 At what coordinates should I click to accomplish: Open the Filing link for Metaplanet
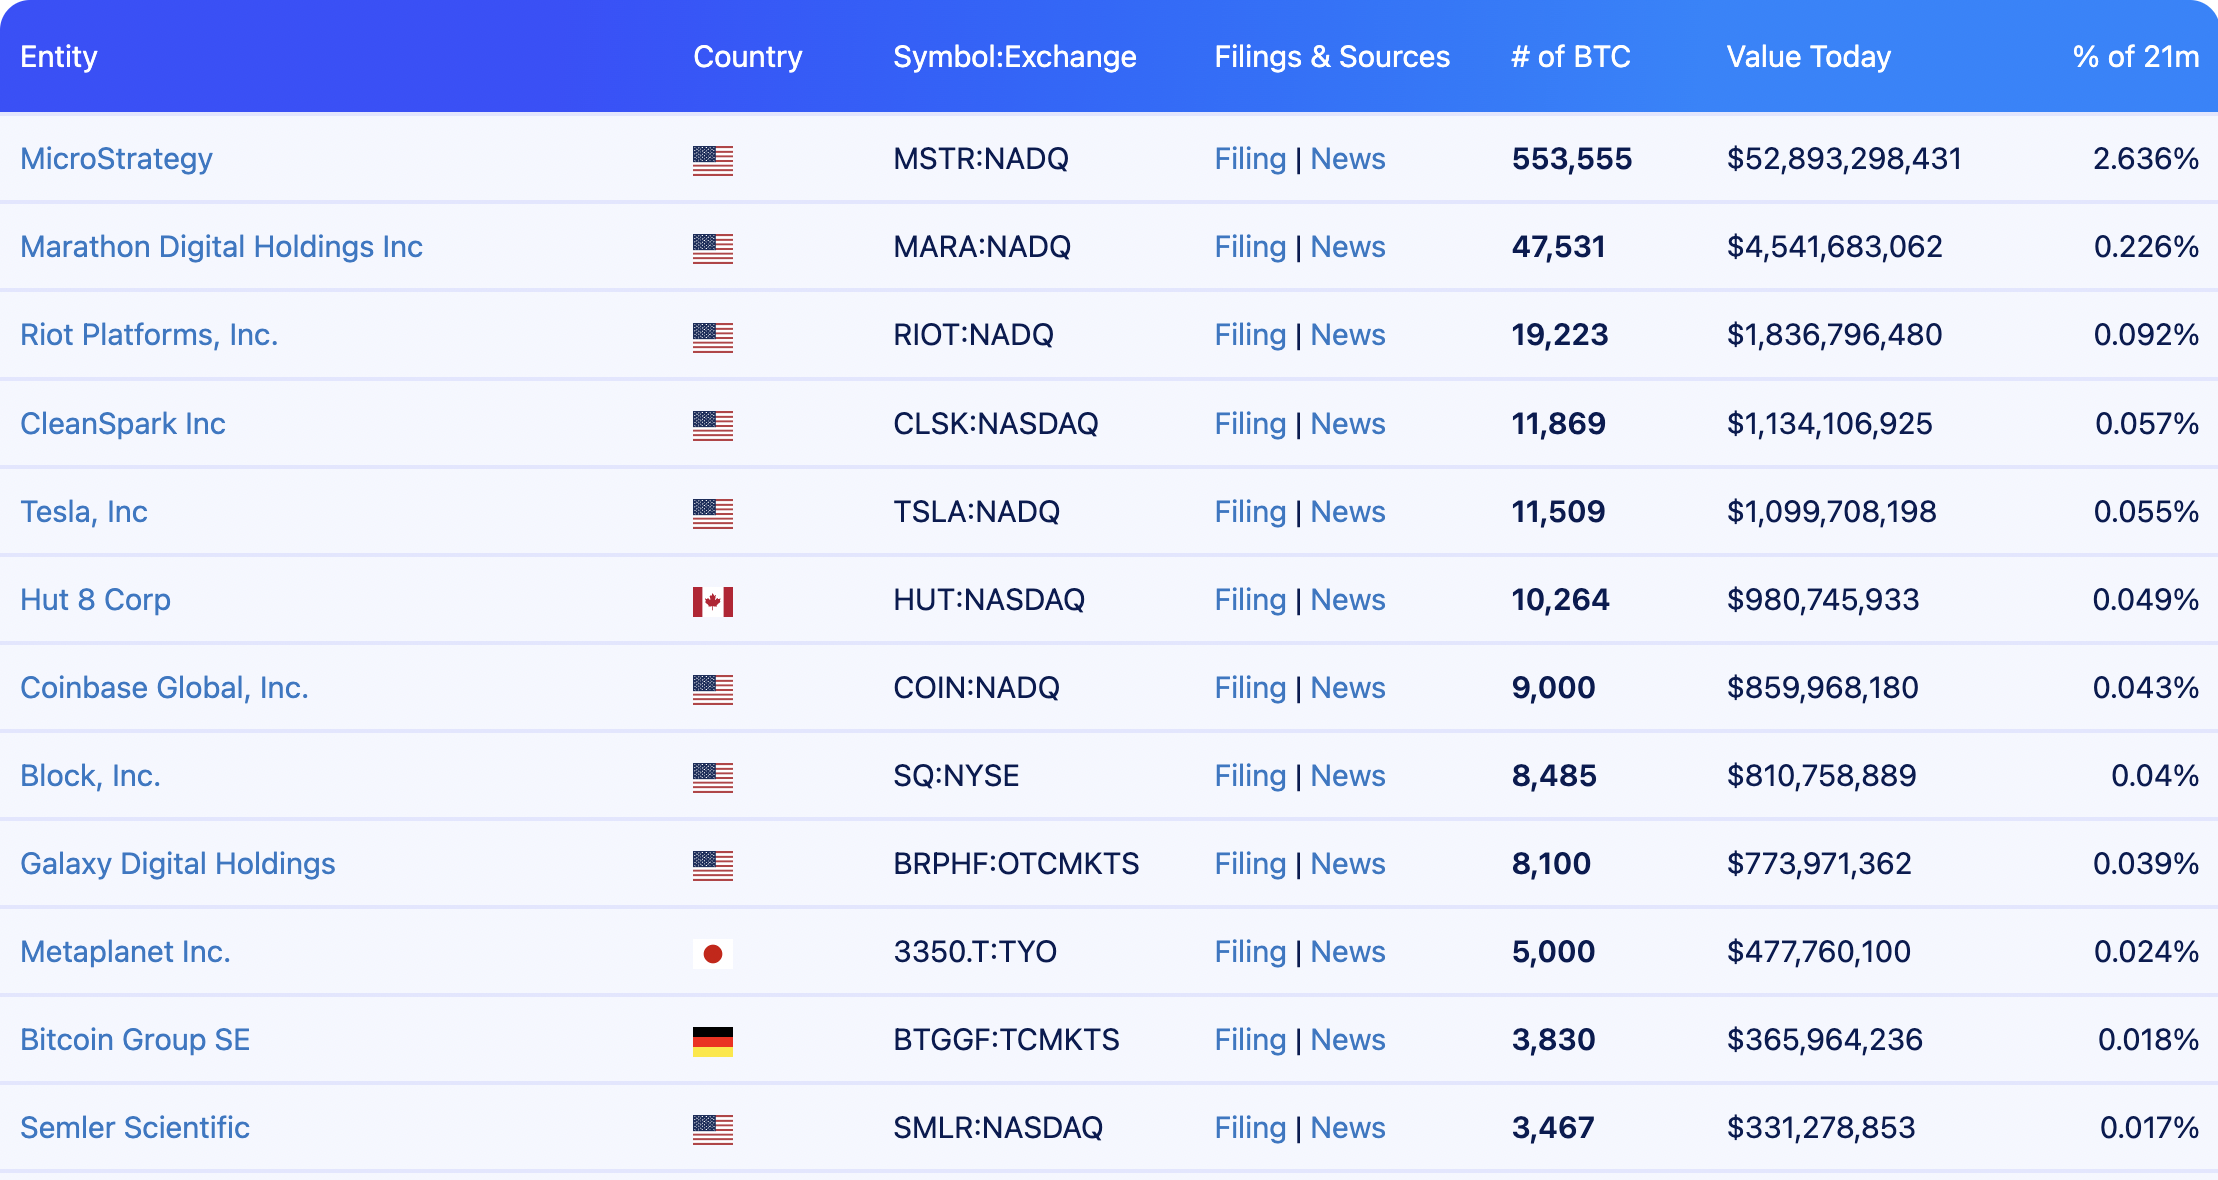click(x=1250, y=952)
